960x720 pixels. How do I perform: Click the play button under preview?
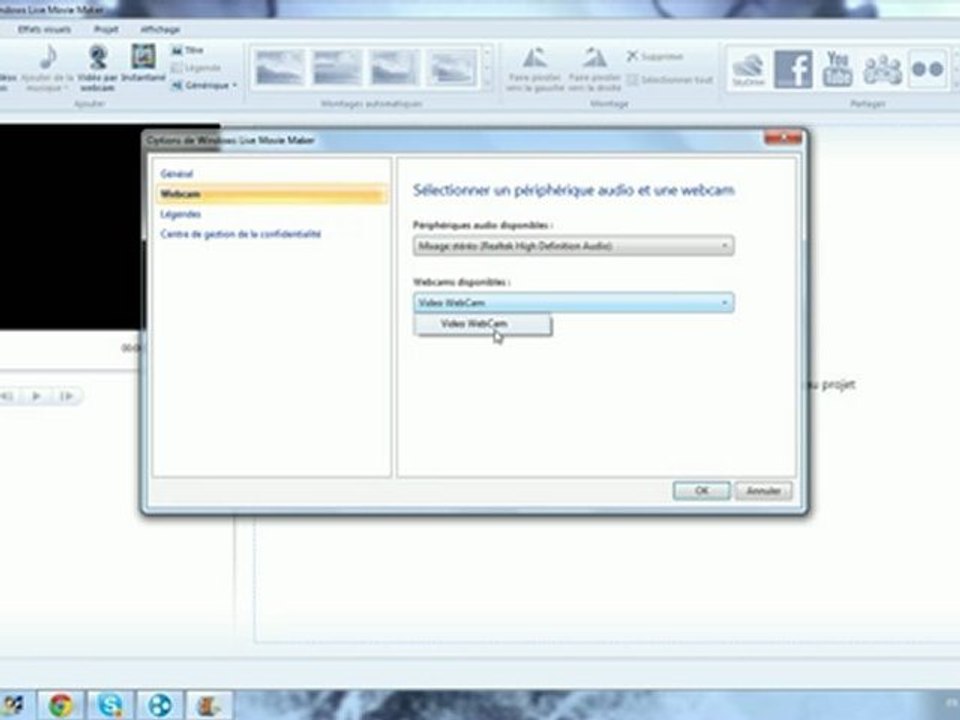pyautogui.click(x=36, y=396)
